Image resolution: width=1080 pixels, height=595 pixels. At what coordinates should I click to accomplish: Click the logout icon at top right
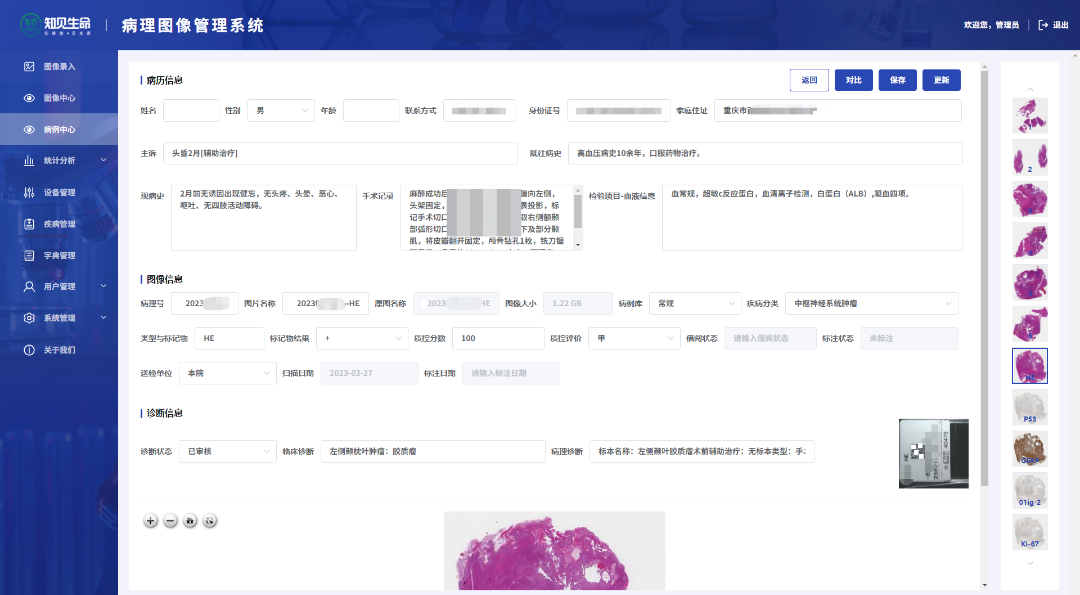click(1044, 25)
